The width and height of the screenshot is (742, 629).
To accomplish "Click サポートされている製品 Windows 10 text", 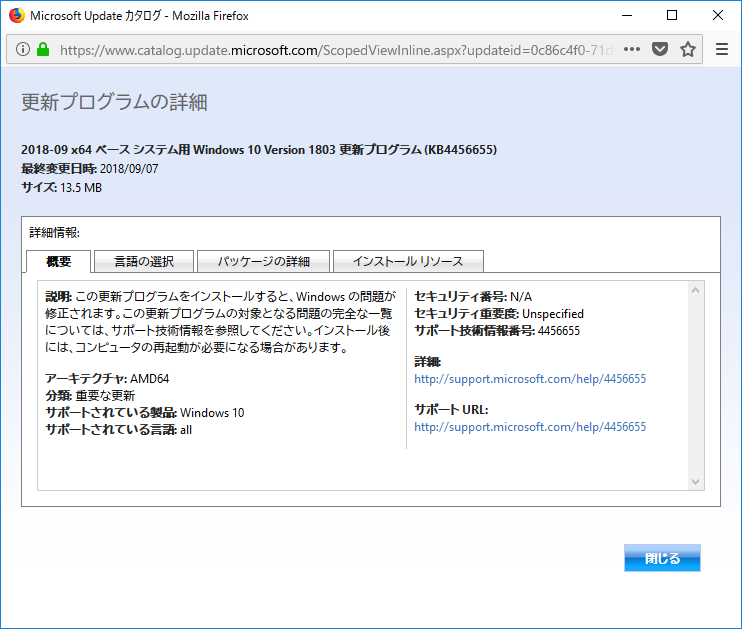I will coord(145,413).
